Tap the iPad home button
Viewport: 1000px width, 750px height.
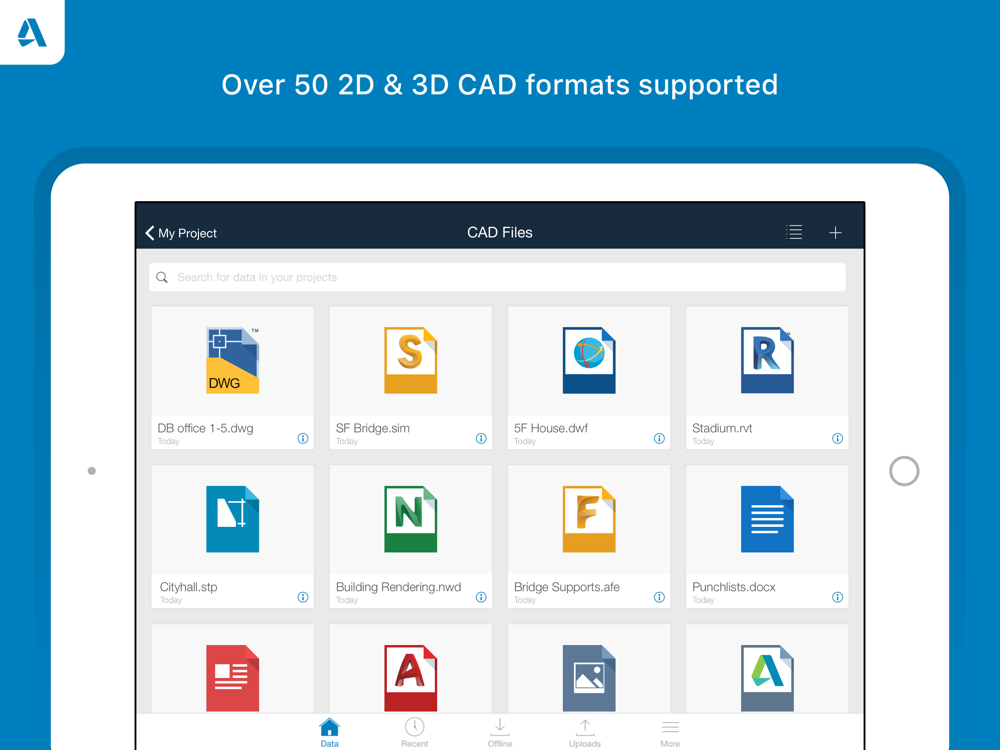904,471
